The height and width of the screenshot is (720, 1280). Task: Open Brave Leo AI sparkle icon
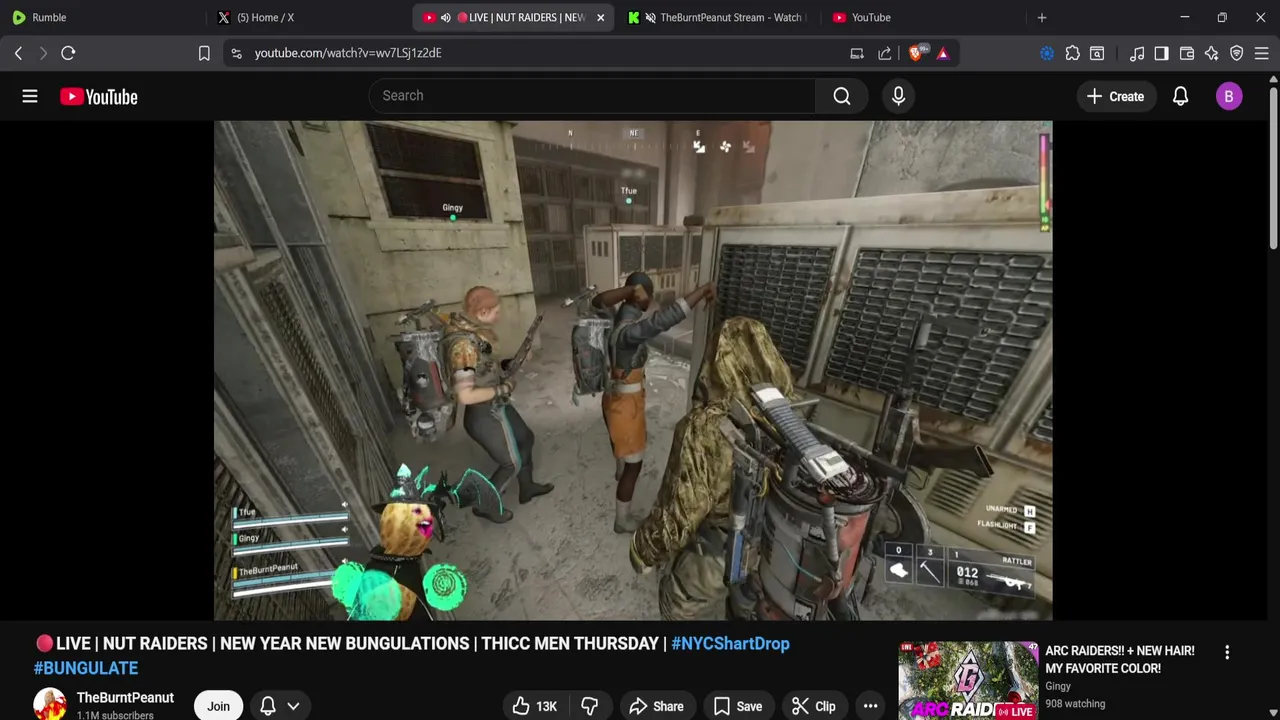(1211, 53)
